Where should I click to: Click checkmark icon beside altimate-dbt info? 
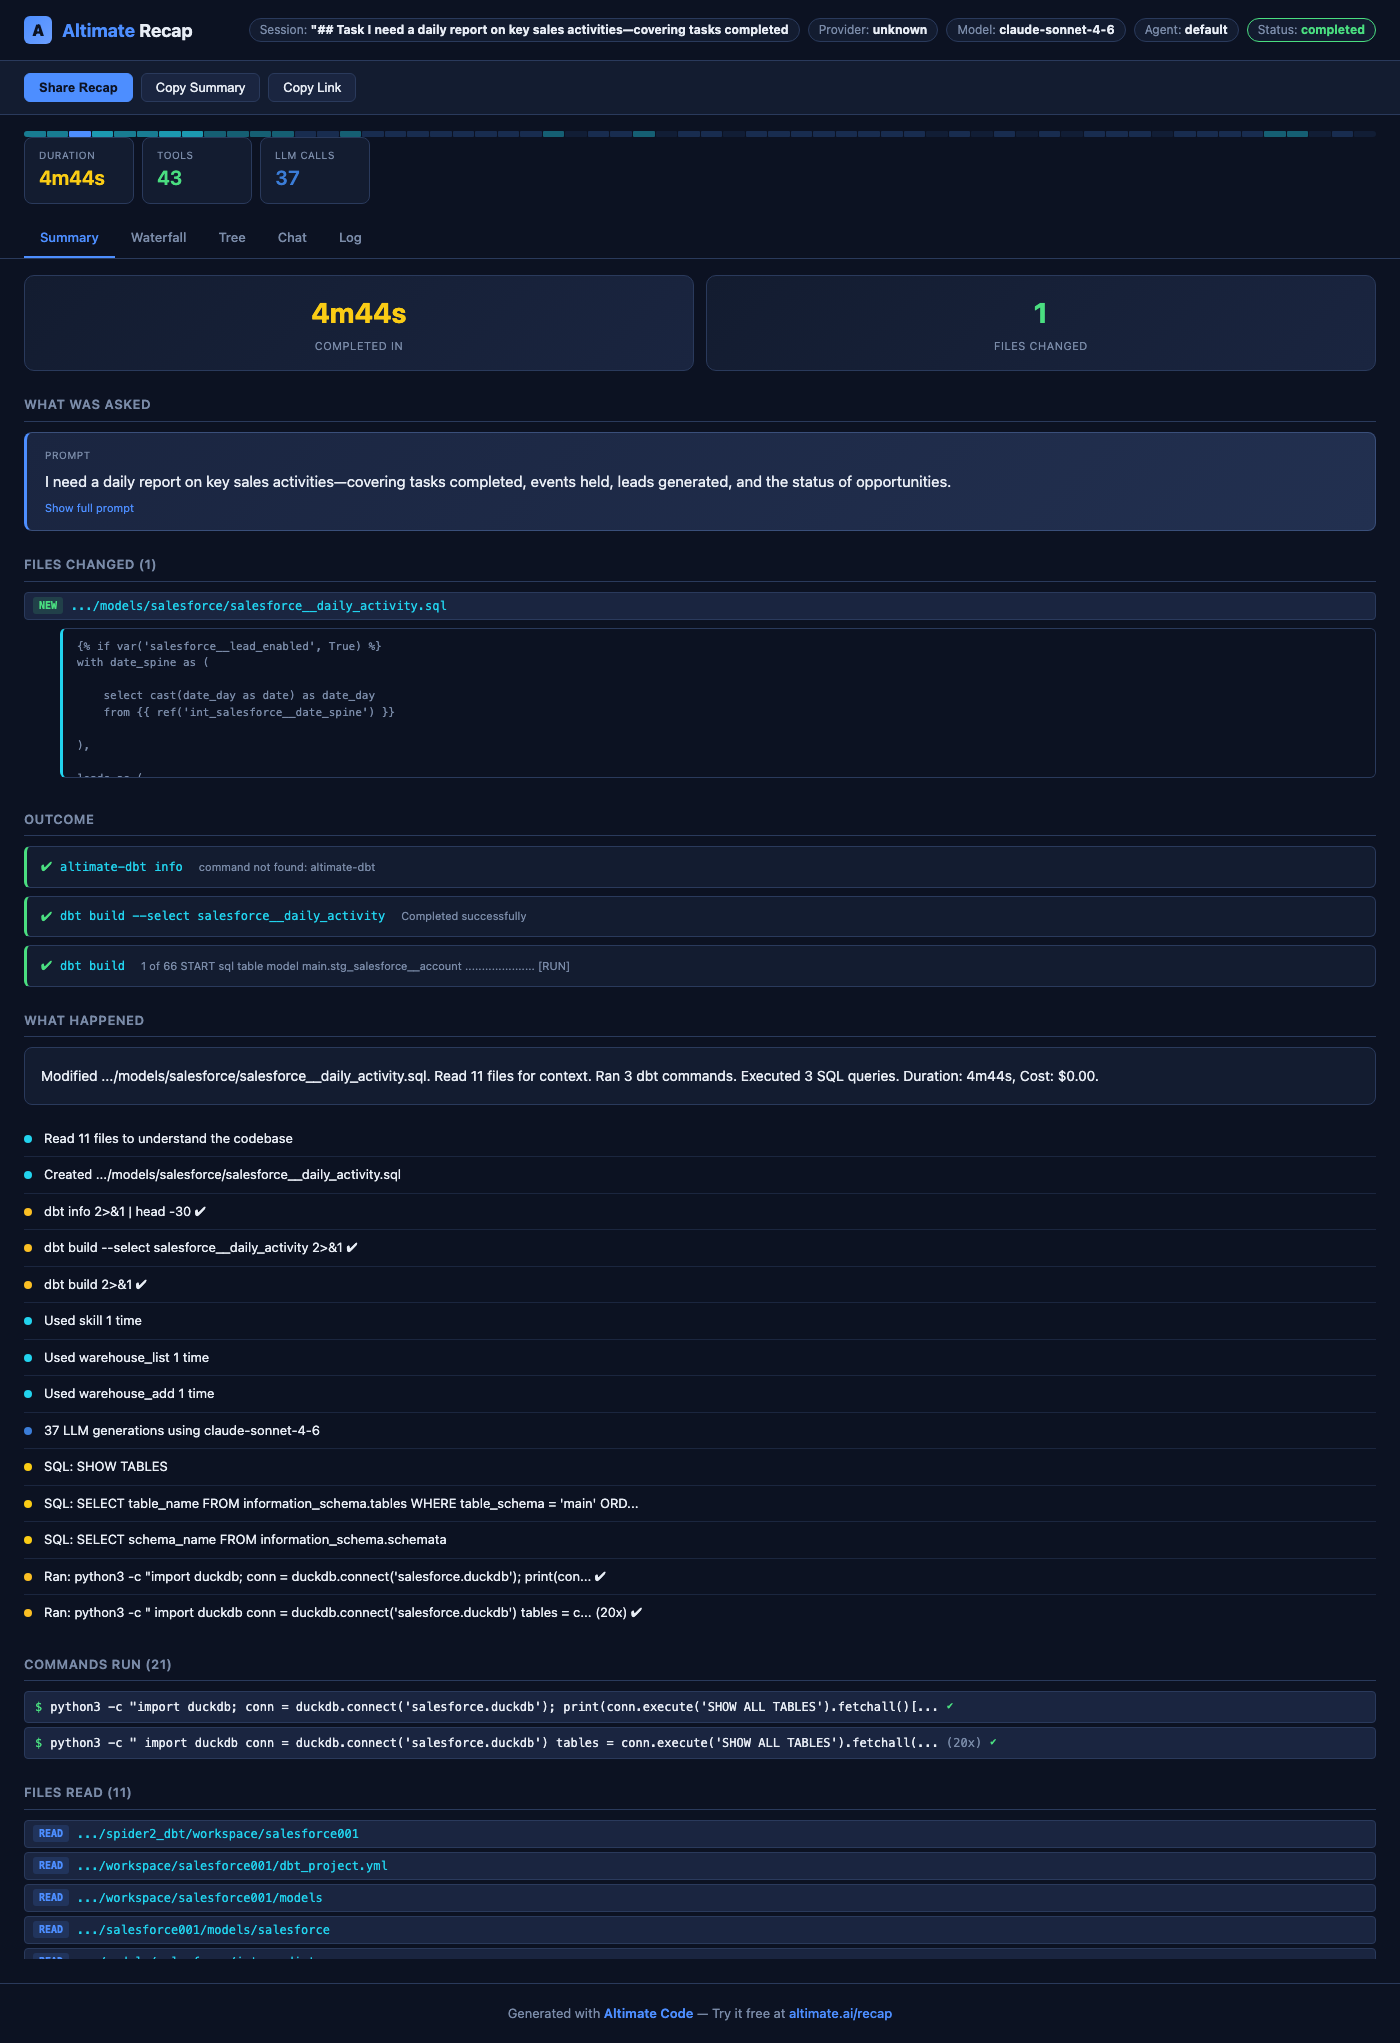coord(46,867)
